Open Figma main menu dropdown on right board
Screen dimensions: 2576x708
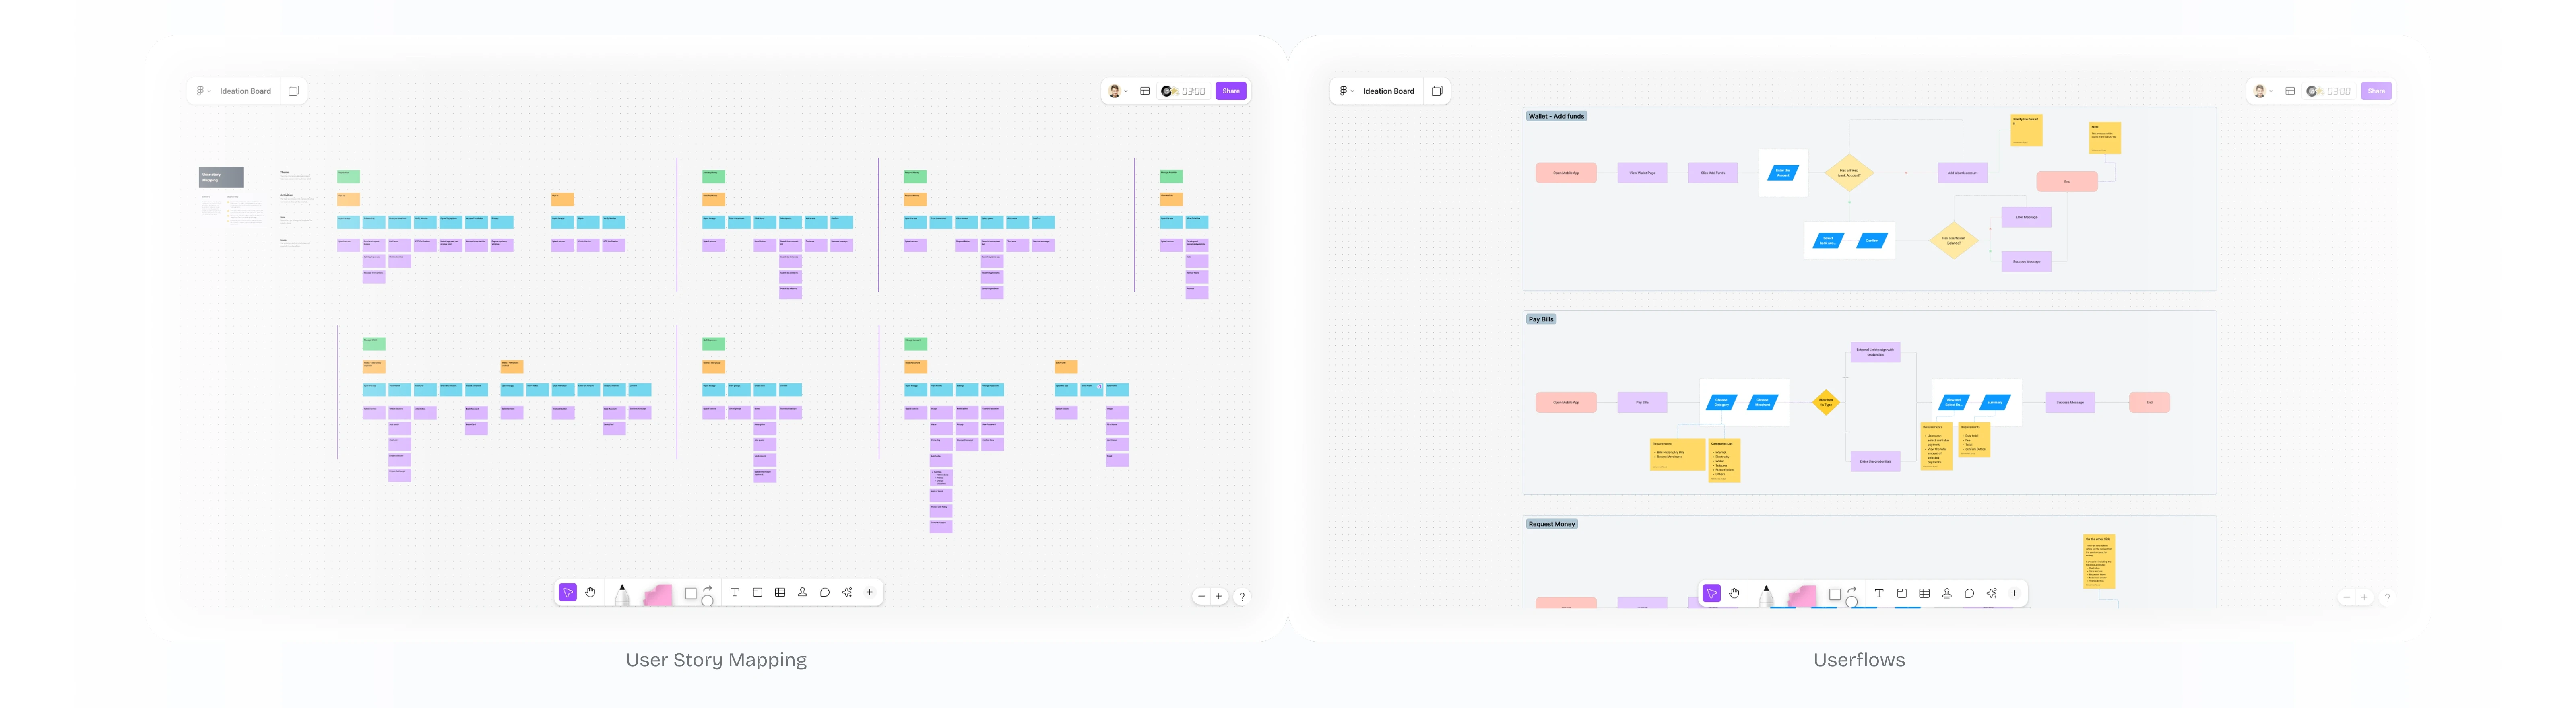click(1347, 91)
